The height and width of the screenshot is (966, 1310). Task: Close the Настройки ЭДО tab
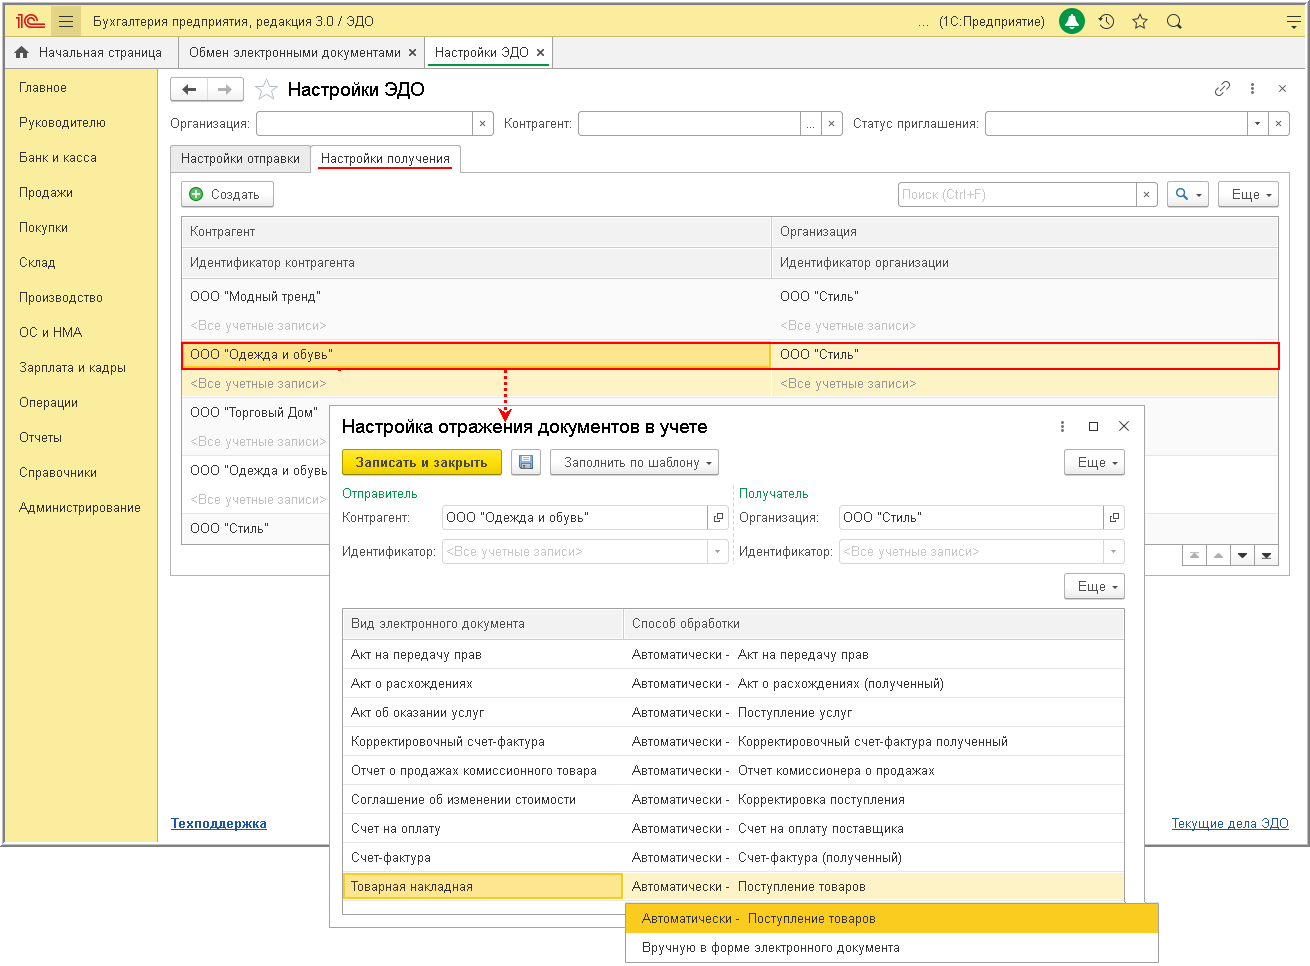point(540,53)
